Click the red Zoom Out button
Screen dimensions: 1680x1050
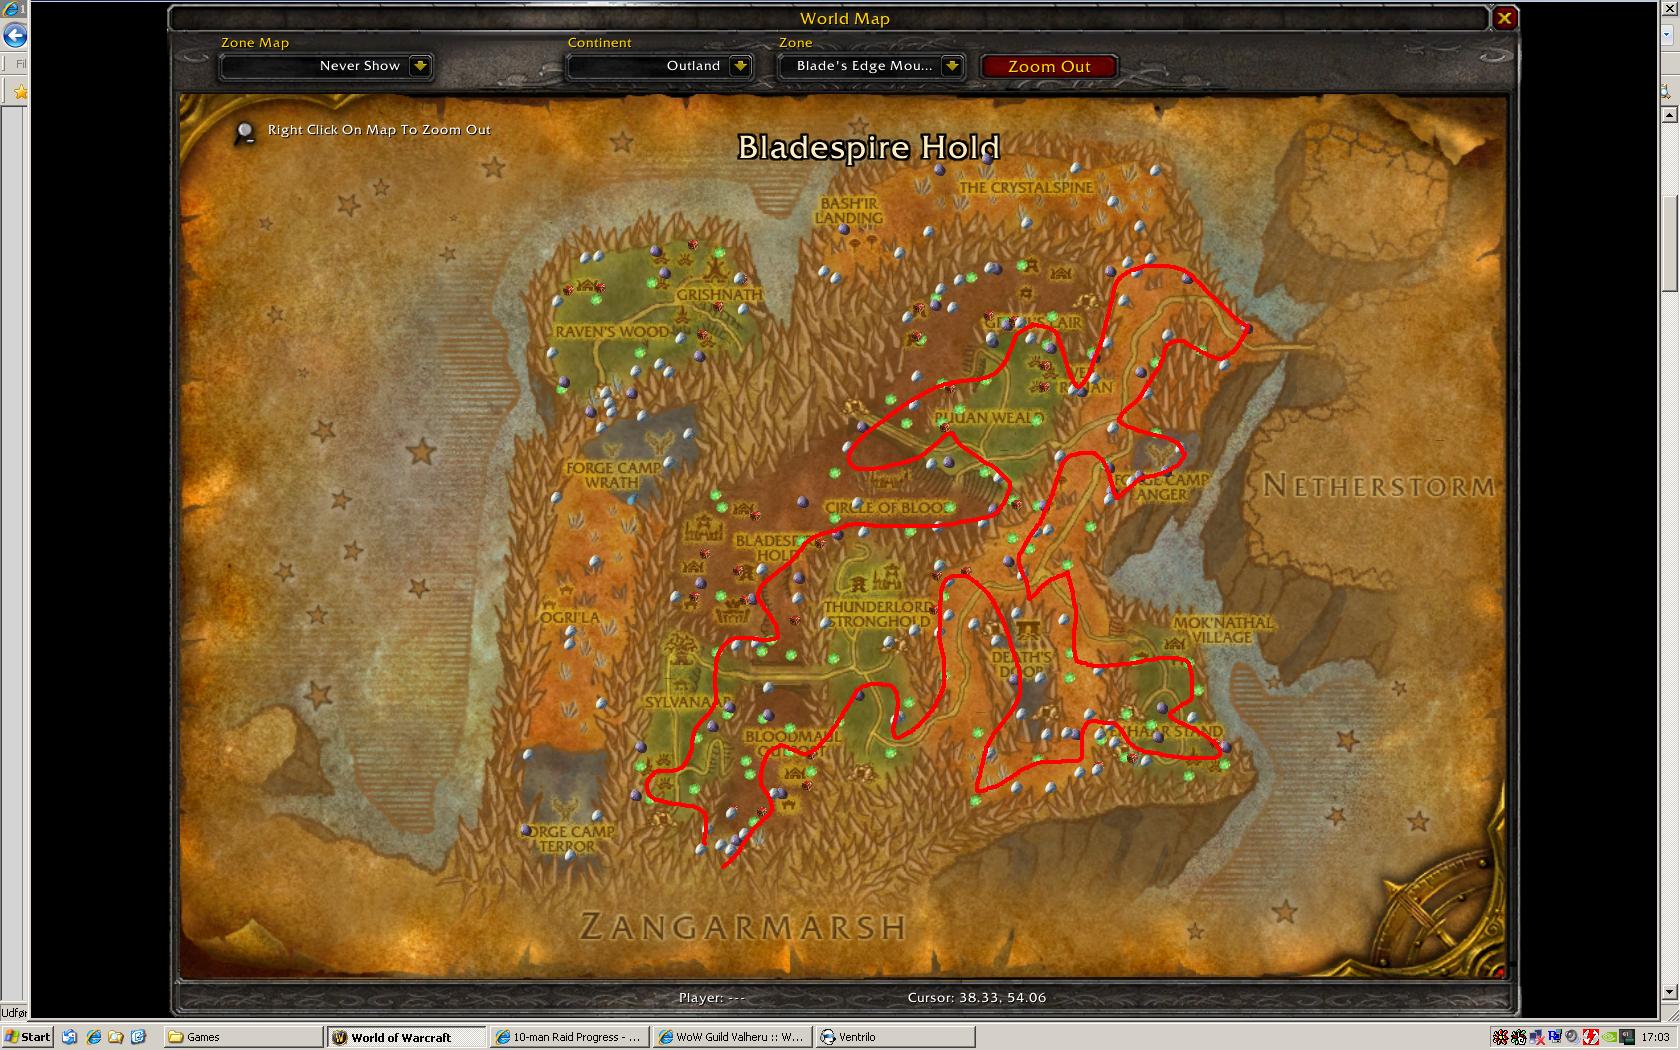tap(1049, 66)
